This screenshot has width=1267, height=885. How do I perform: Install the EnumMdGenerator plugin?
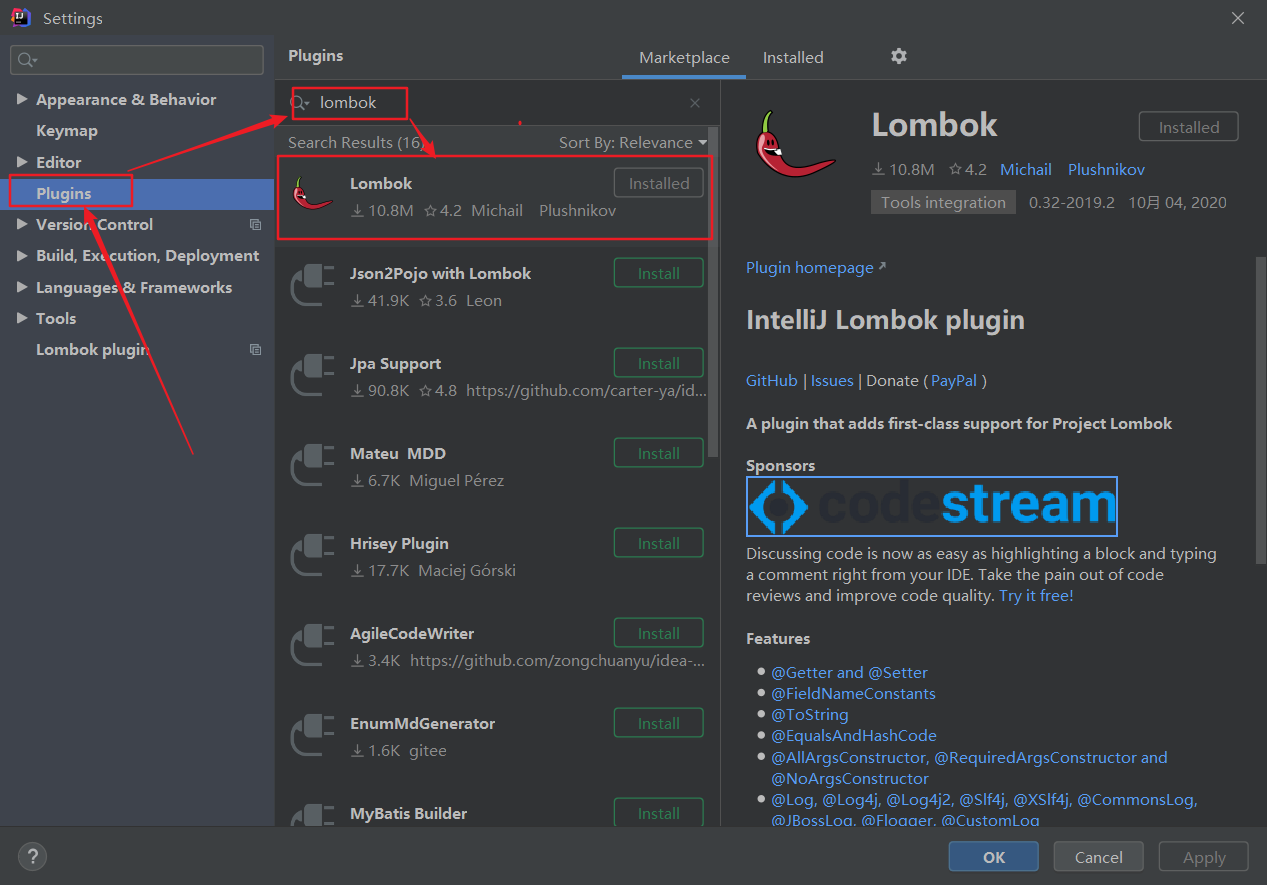point(658,723)
